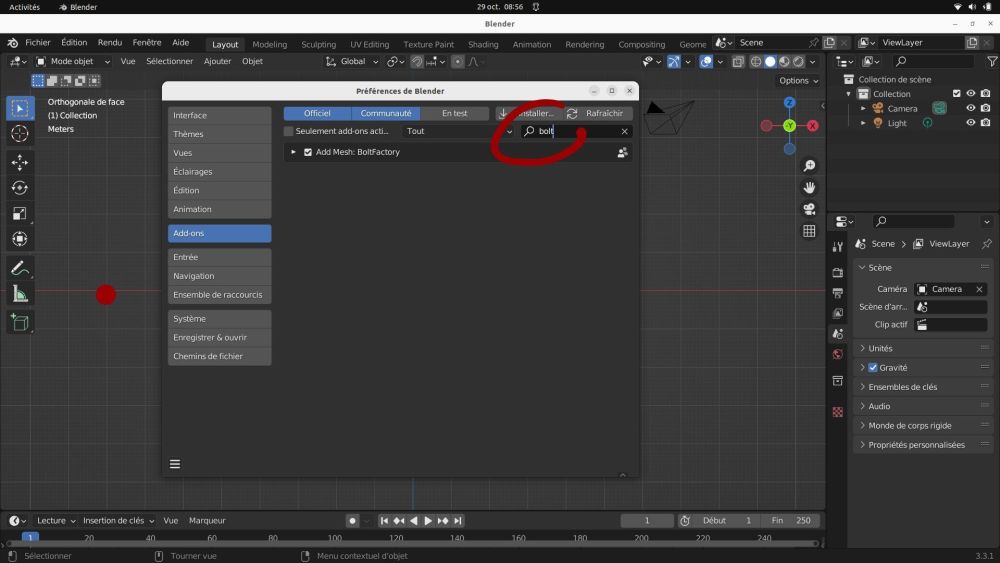
Task: Clear the add-on search field
Action: (624, 131)
